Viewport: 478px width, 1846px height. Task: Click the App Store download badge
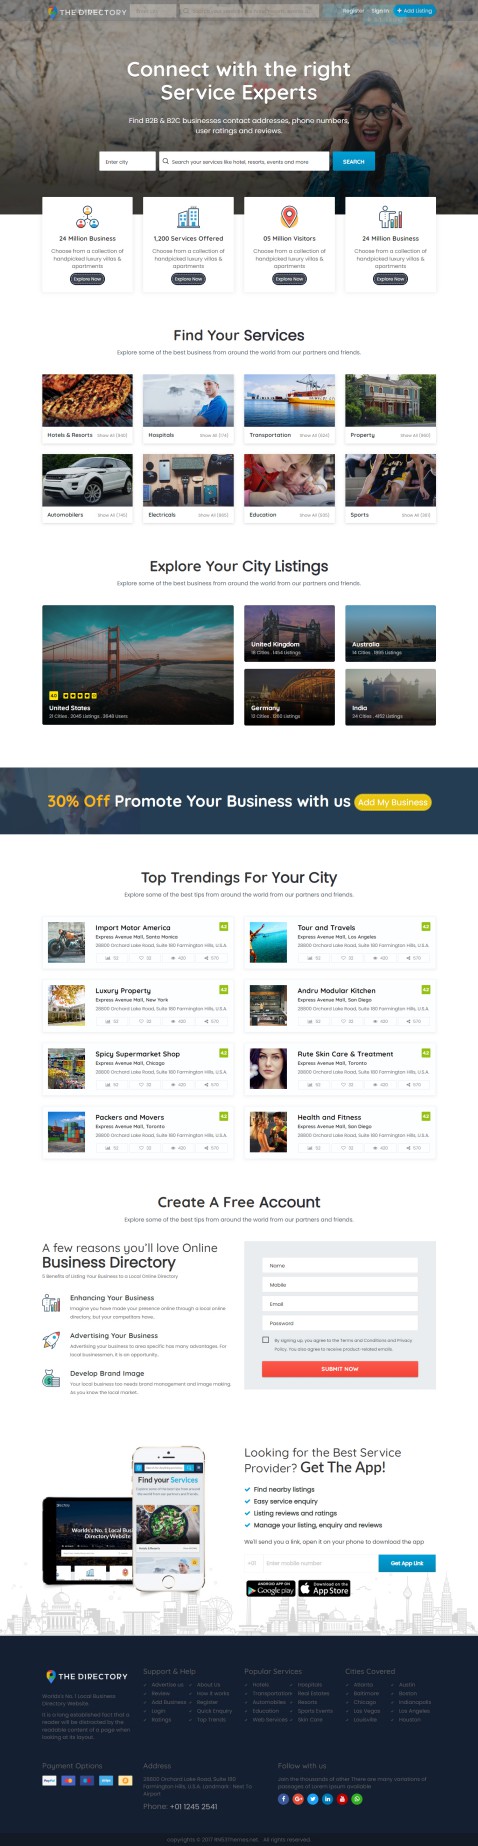[325, 1588]
